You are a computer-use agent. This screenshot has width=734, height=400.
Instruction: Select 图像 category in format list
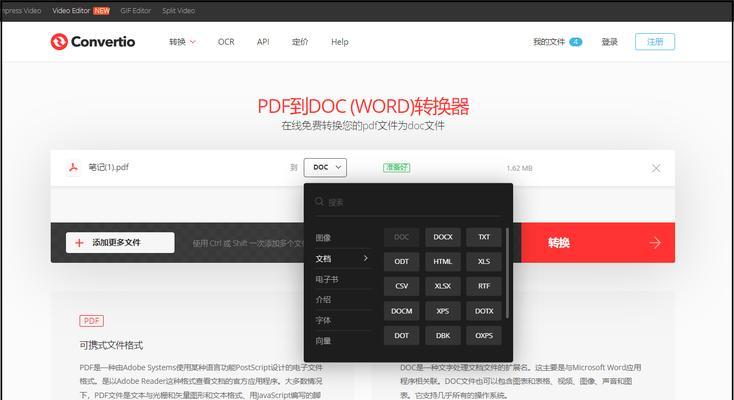point(323,237)
